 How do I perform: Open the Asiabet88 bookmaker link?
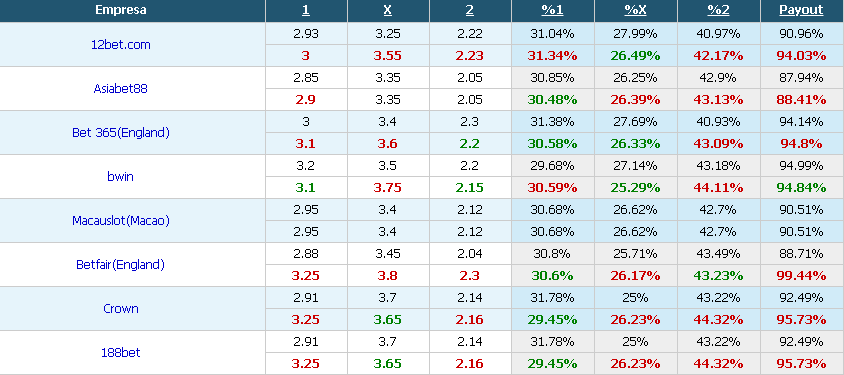pyautogui.click(x=121, y=89)
